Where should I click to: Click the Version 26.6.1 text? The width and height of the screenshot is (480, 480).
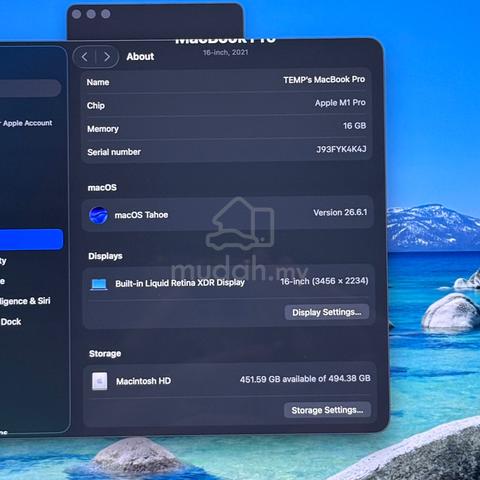[x=340, y=212]
